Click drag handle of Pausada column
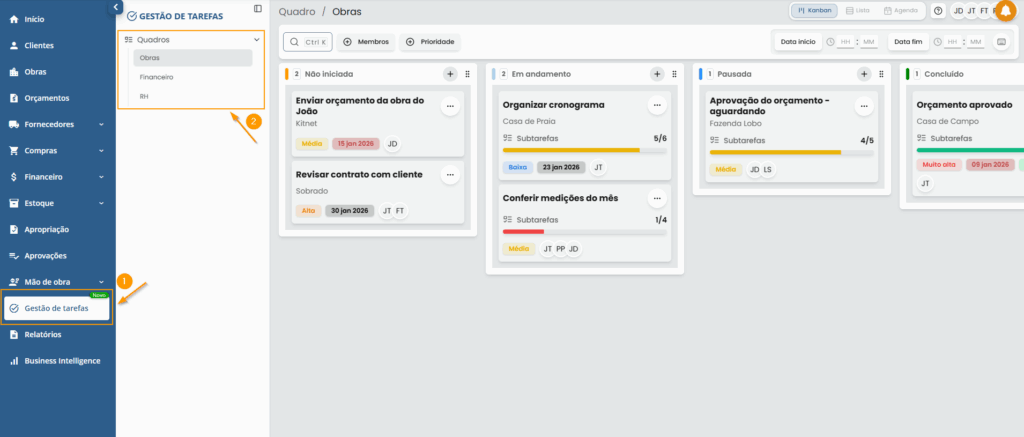The width and height of the screenshot is (1024, 437). coord(881,74)
